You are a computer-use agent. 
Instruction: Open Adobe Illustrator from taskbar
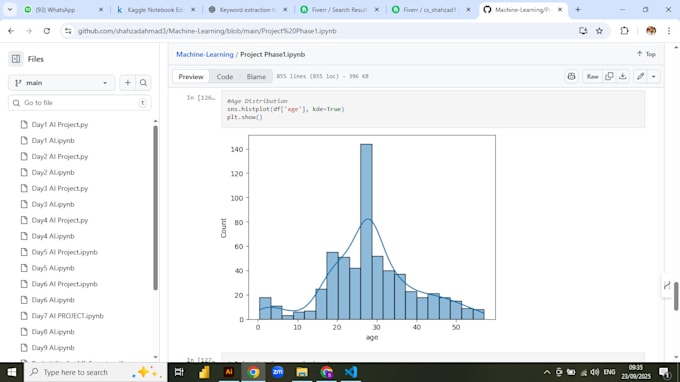tap(229, 372)
